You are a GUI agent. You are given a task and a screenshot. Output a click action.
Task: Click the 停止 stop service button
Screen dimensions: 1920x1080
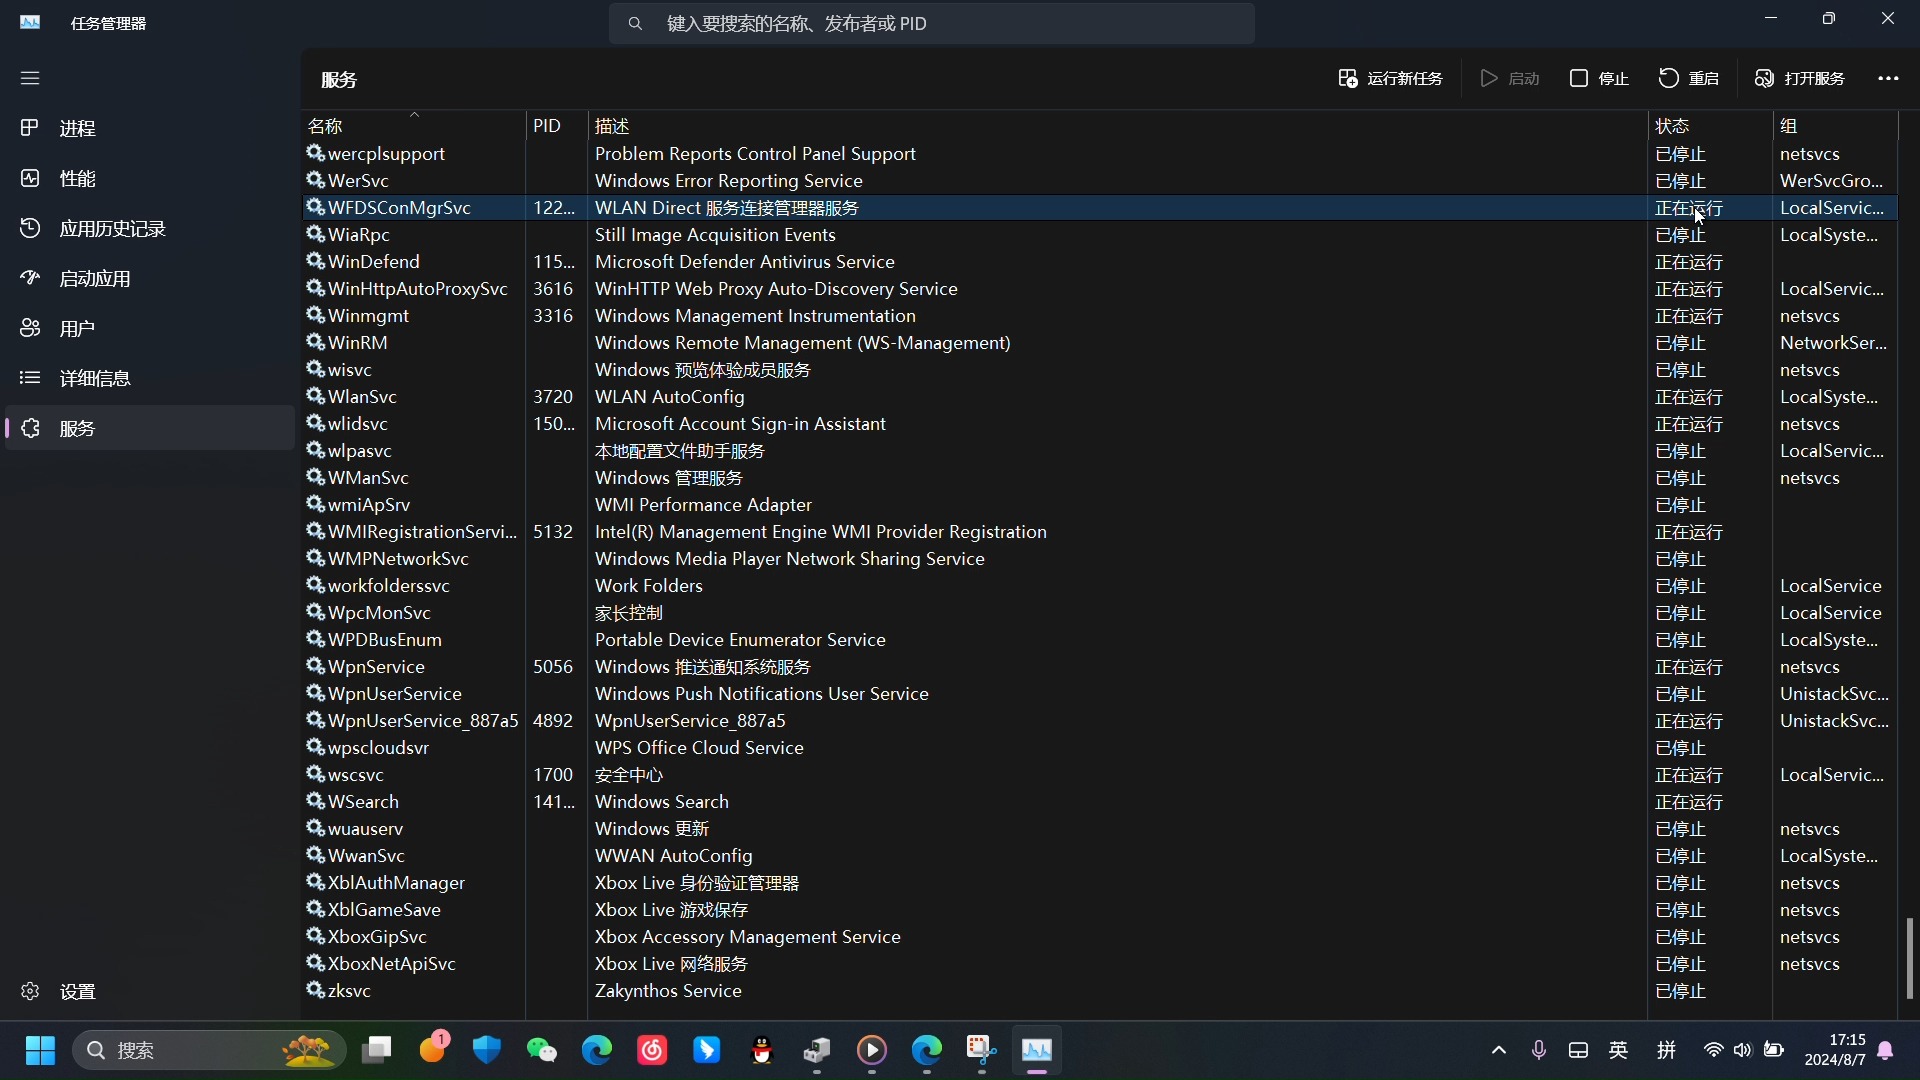tap(1599, 78)
